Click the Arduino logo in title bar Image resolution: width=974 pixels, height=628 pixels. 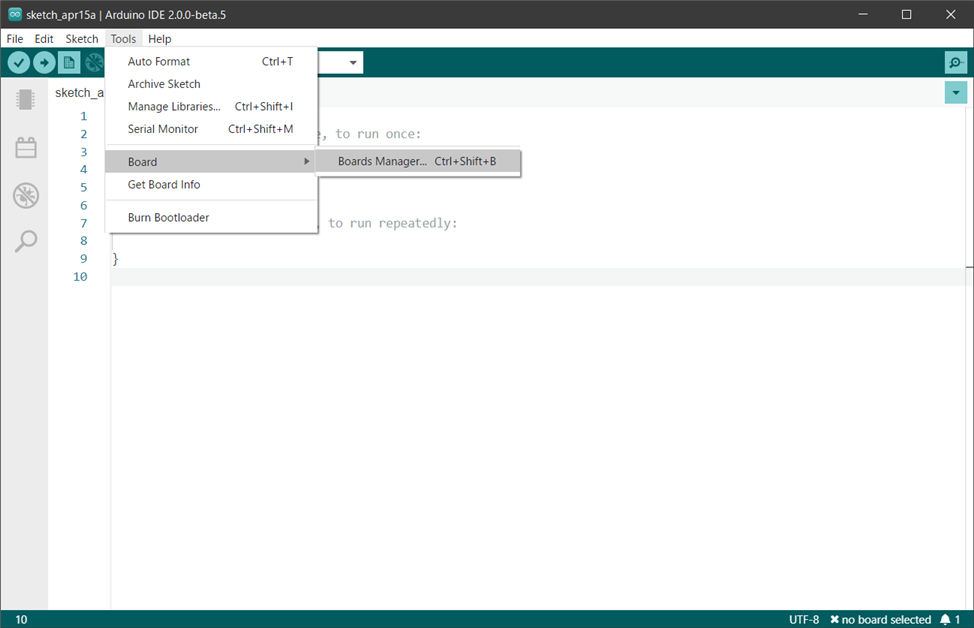[x=15, y=14]
